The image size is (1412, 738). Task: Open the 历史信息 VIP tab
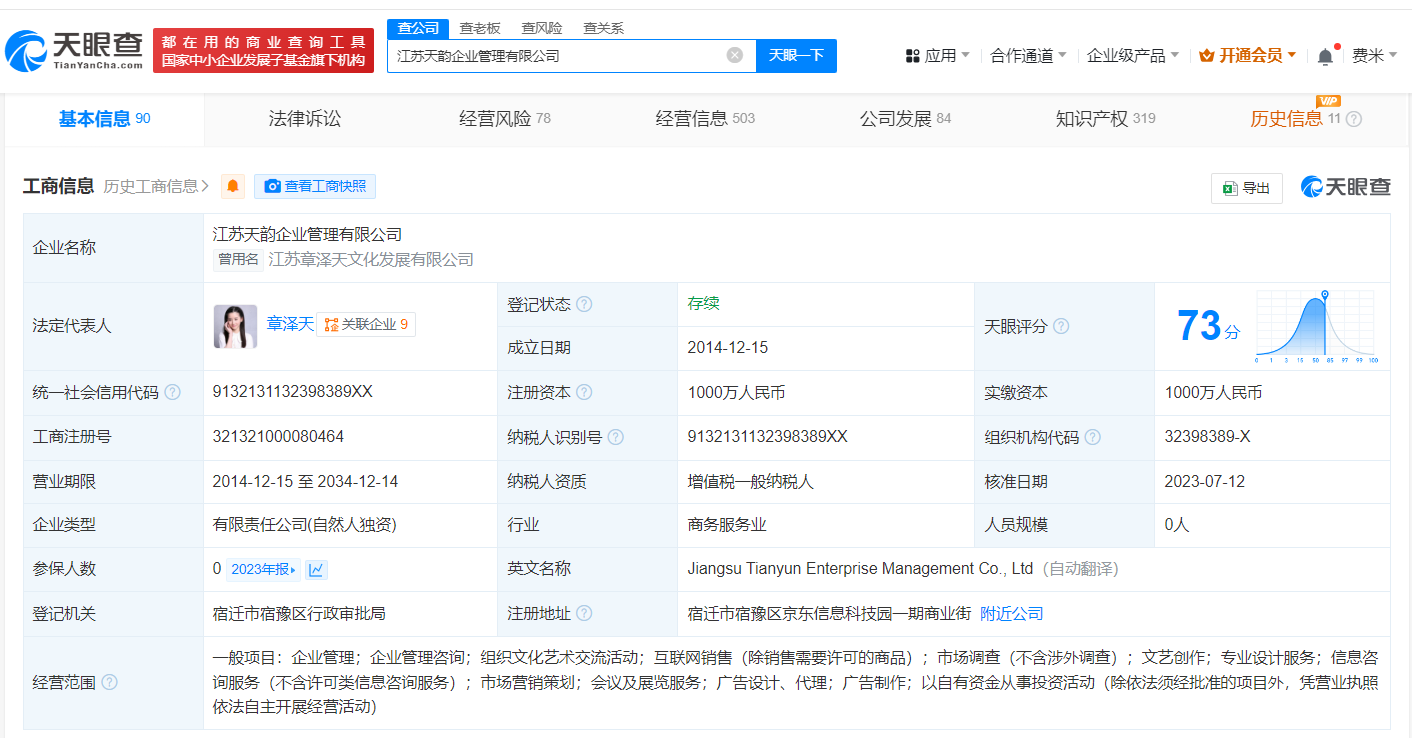click(x=1295, y=119)
